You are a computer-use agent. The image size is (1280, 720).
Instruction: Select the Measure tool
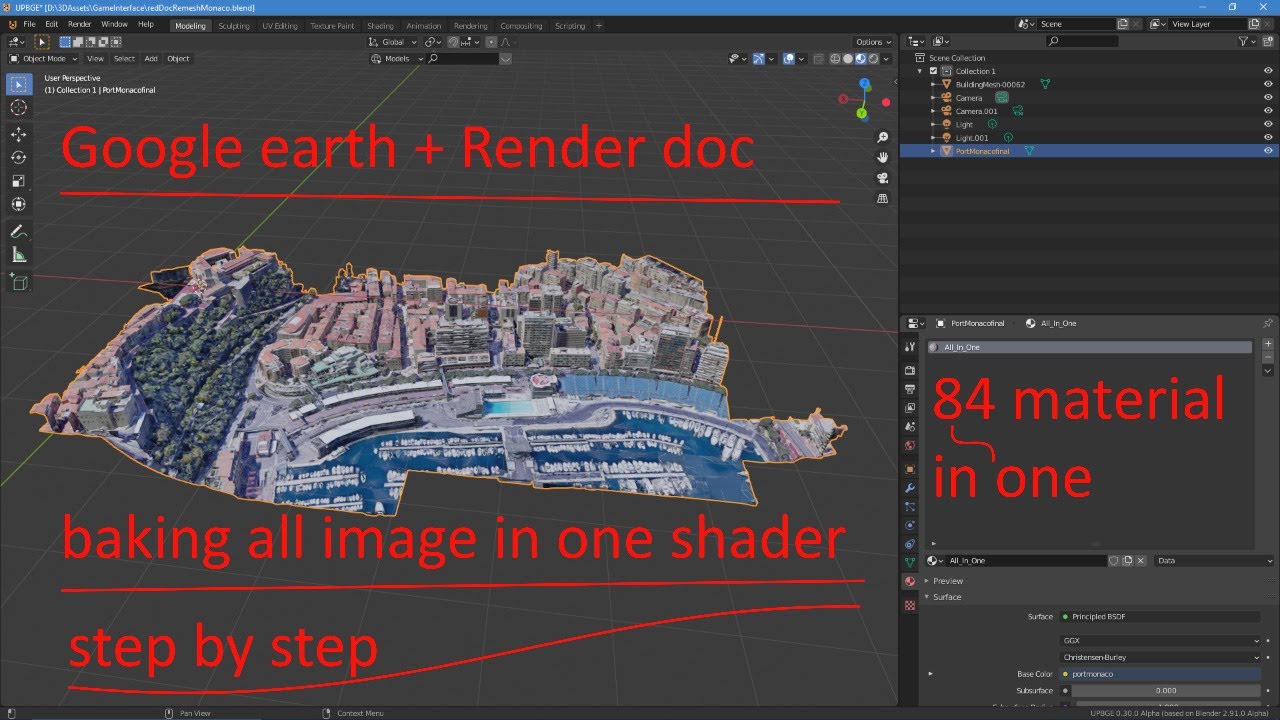[19, 256]
